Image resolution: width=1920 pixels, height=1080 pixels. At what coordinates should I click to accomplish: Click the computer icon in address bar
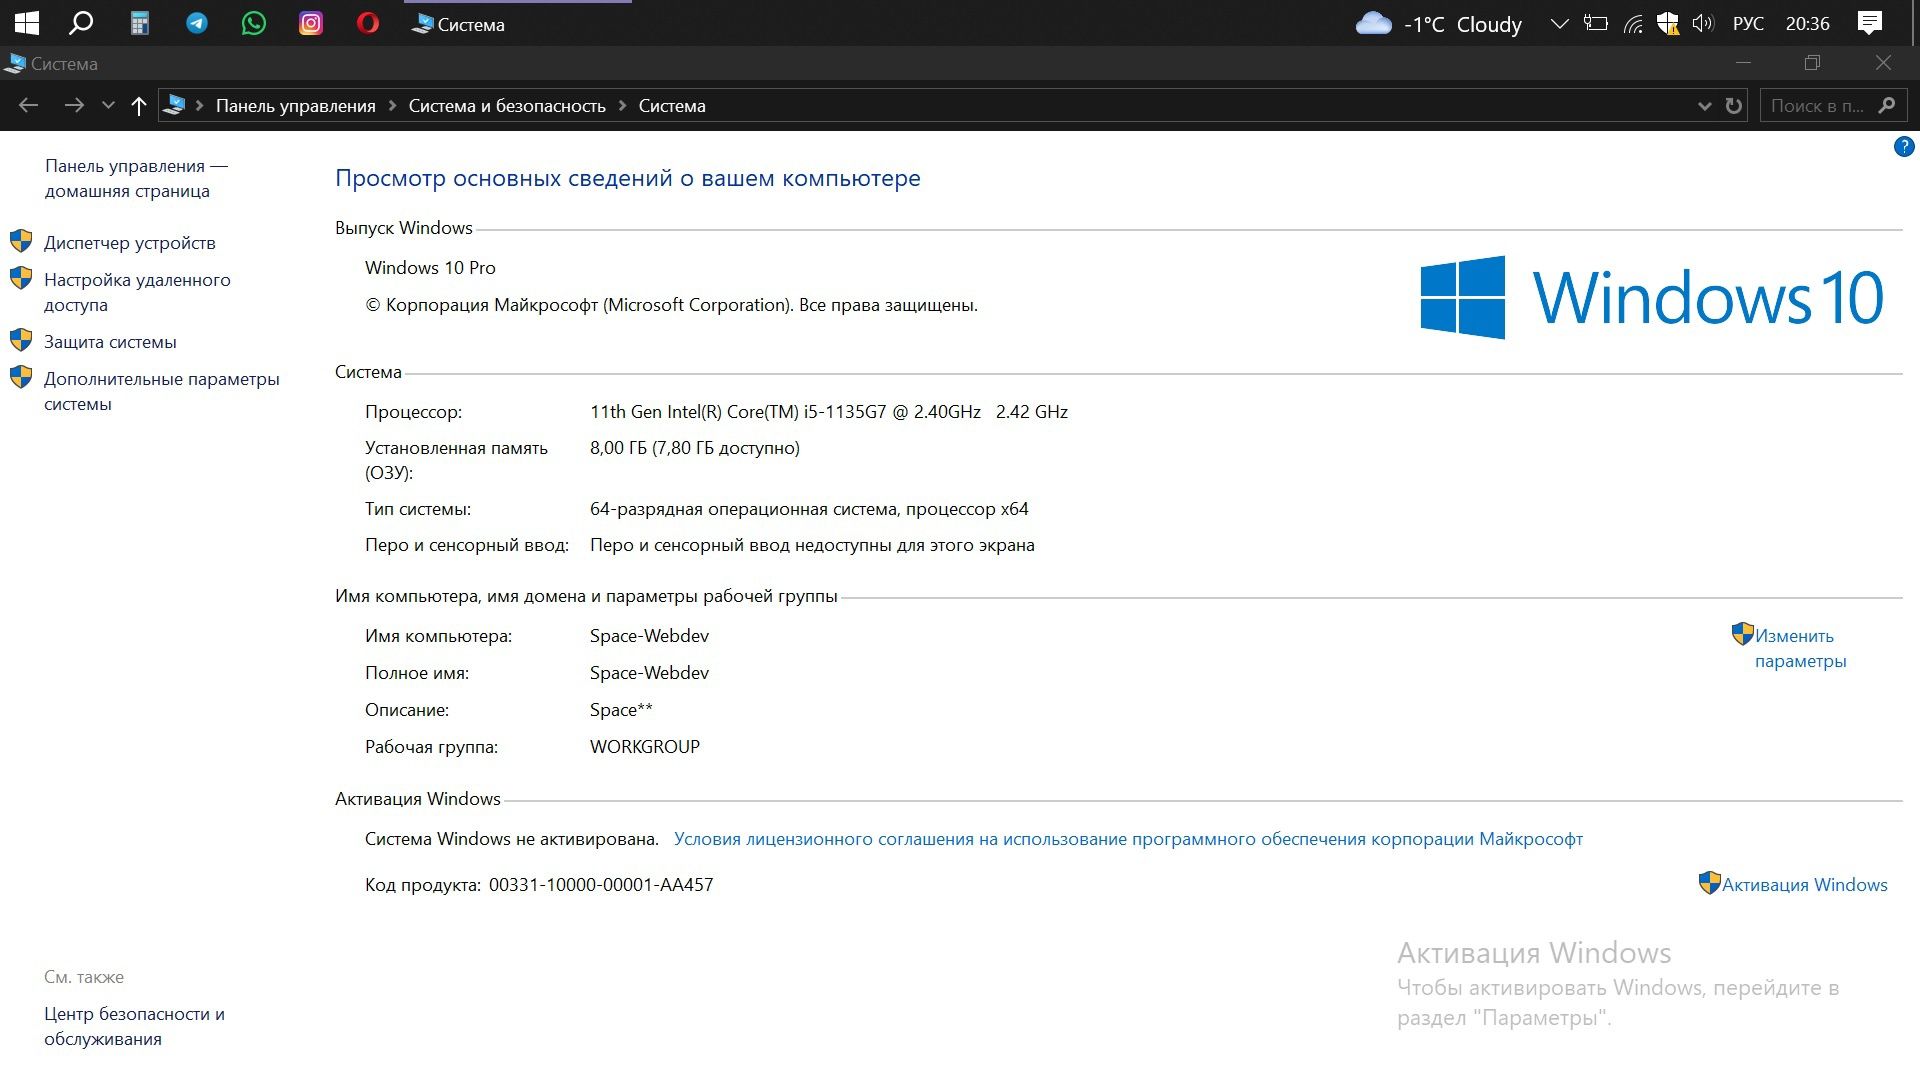point(175,105)
